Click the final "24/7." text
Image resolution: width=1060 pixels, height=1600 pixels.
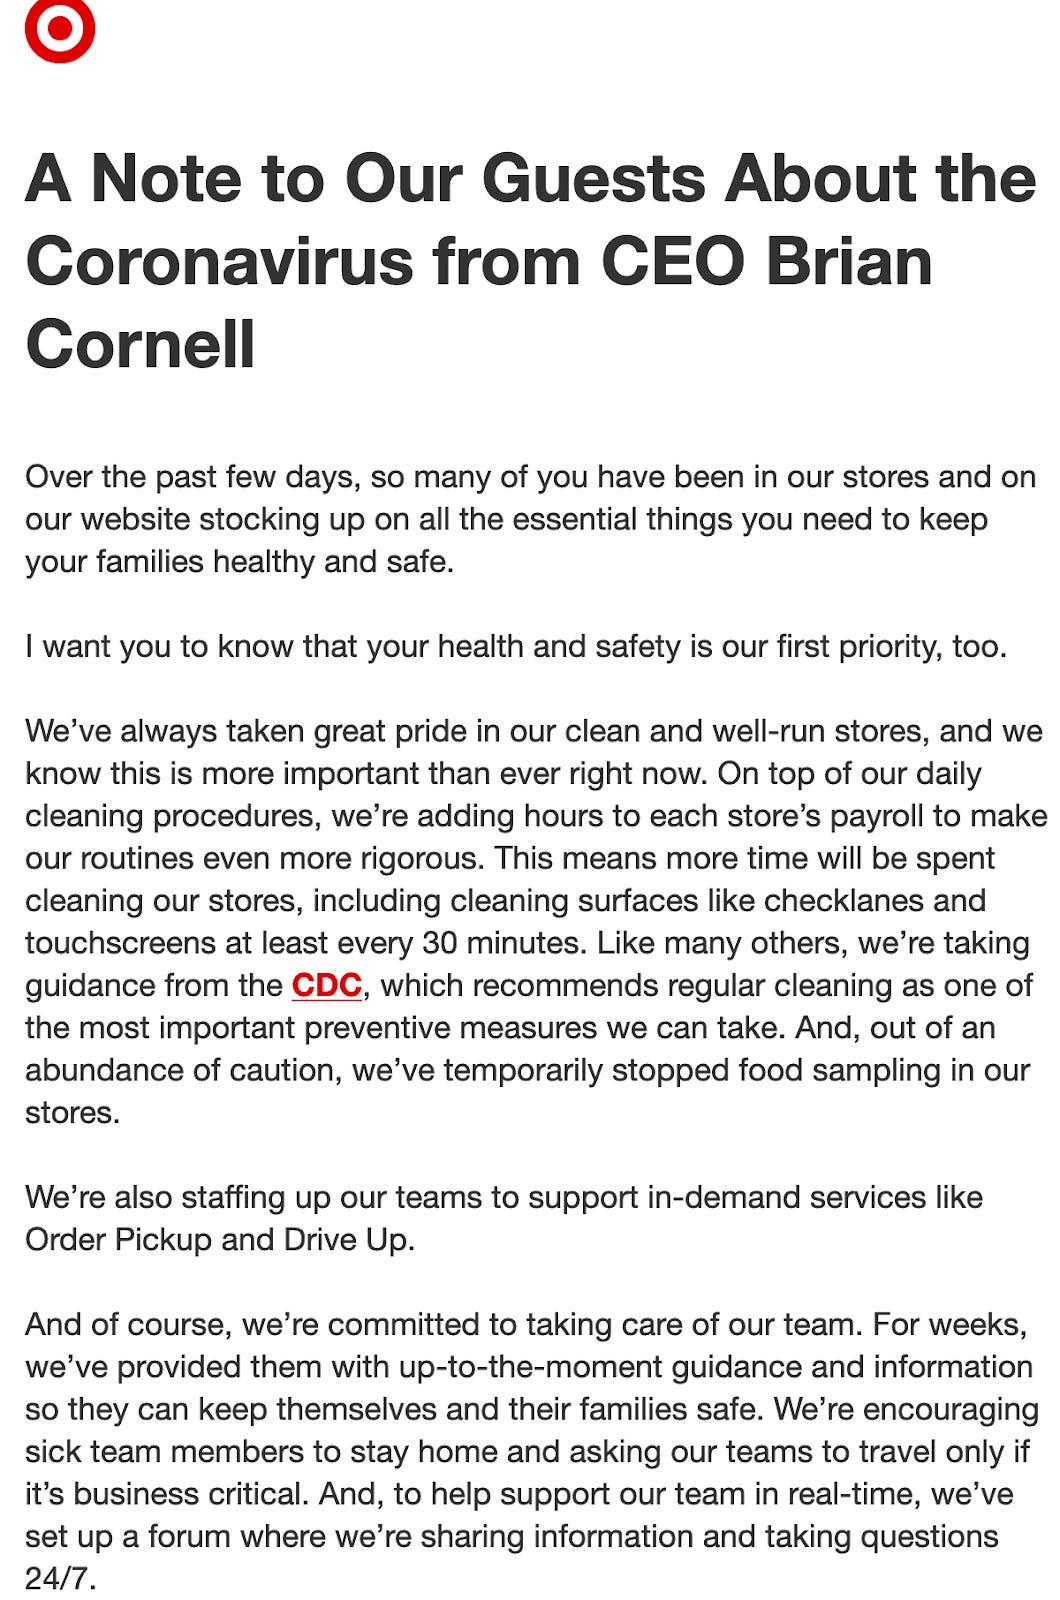point(61,1579)
